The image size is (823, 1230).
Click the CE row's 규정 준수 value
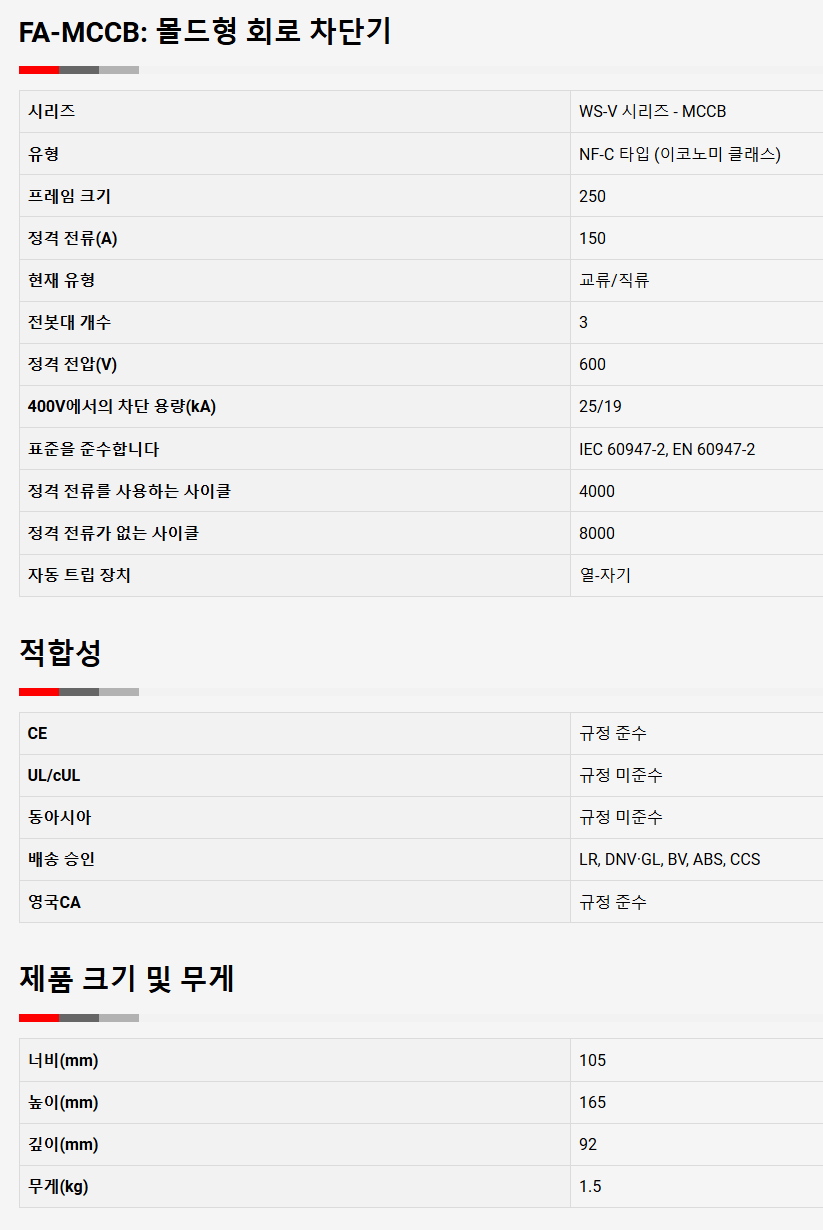612,733
